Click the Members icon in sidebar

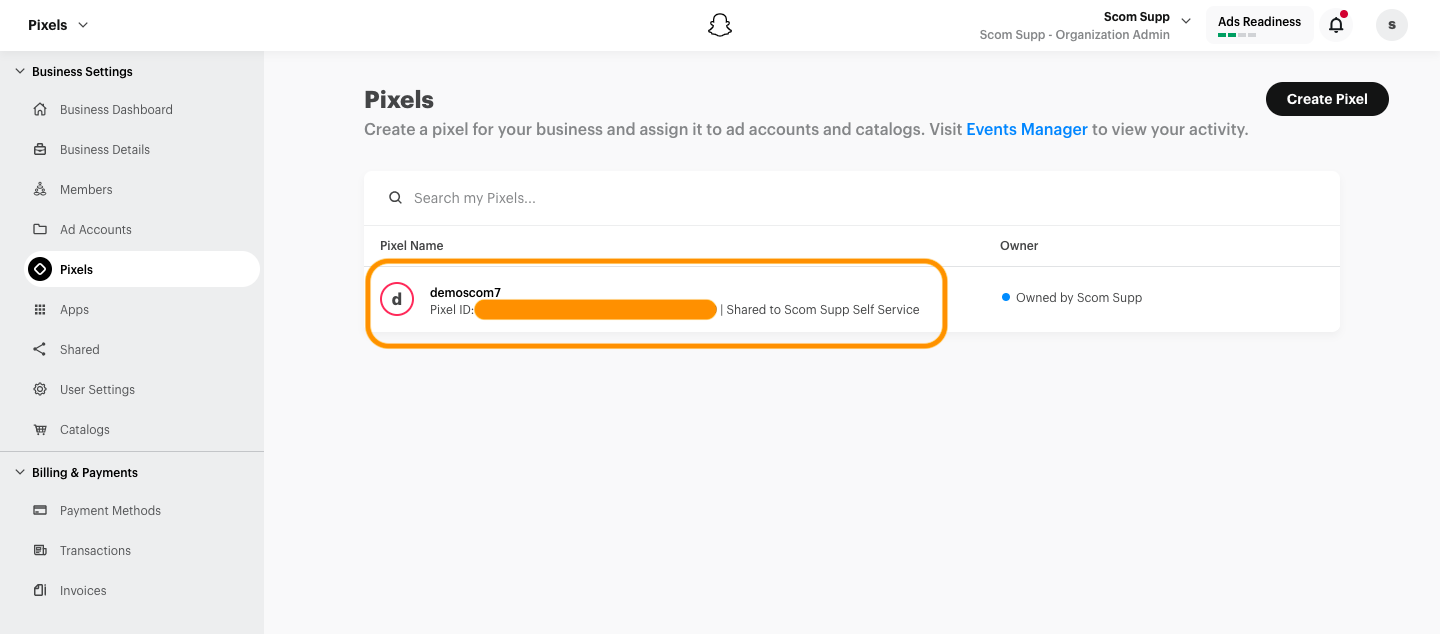coord(40,190)
